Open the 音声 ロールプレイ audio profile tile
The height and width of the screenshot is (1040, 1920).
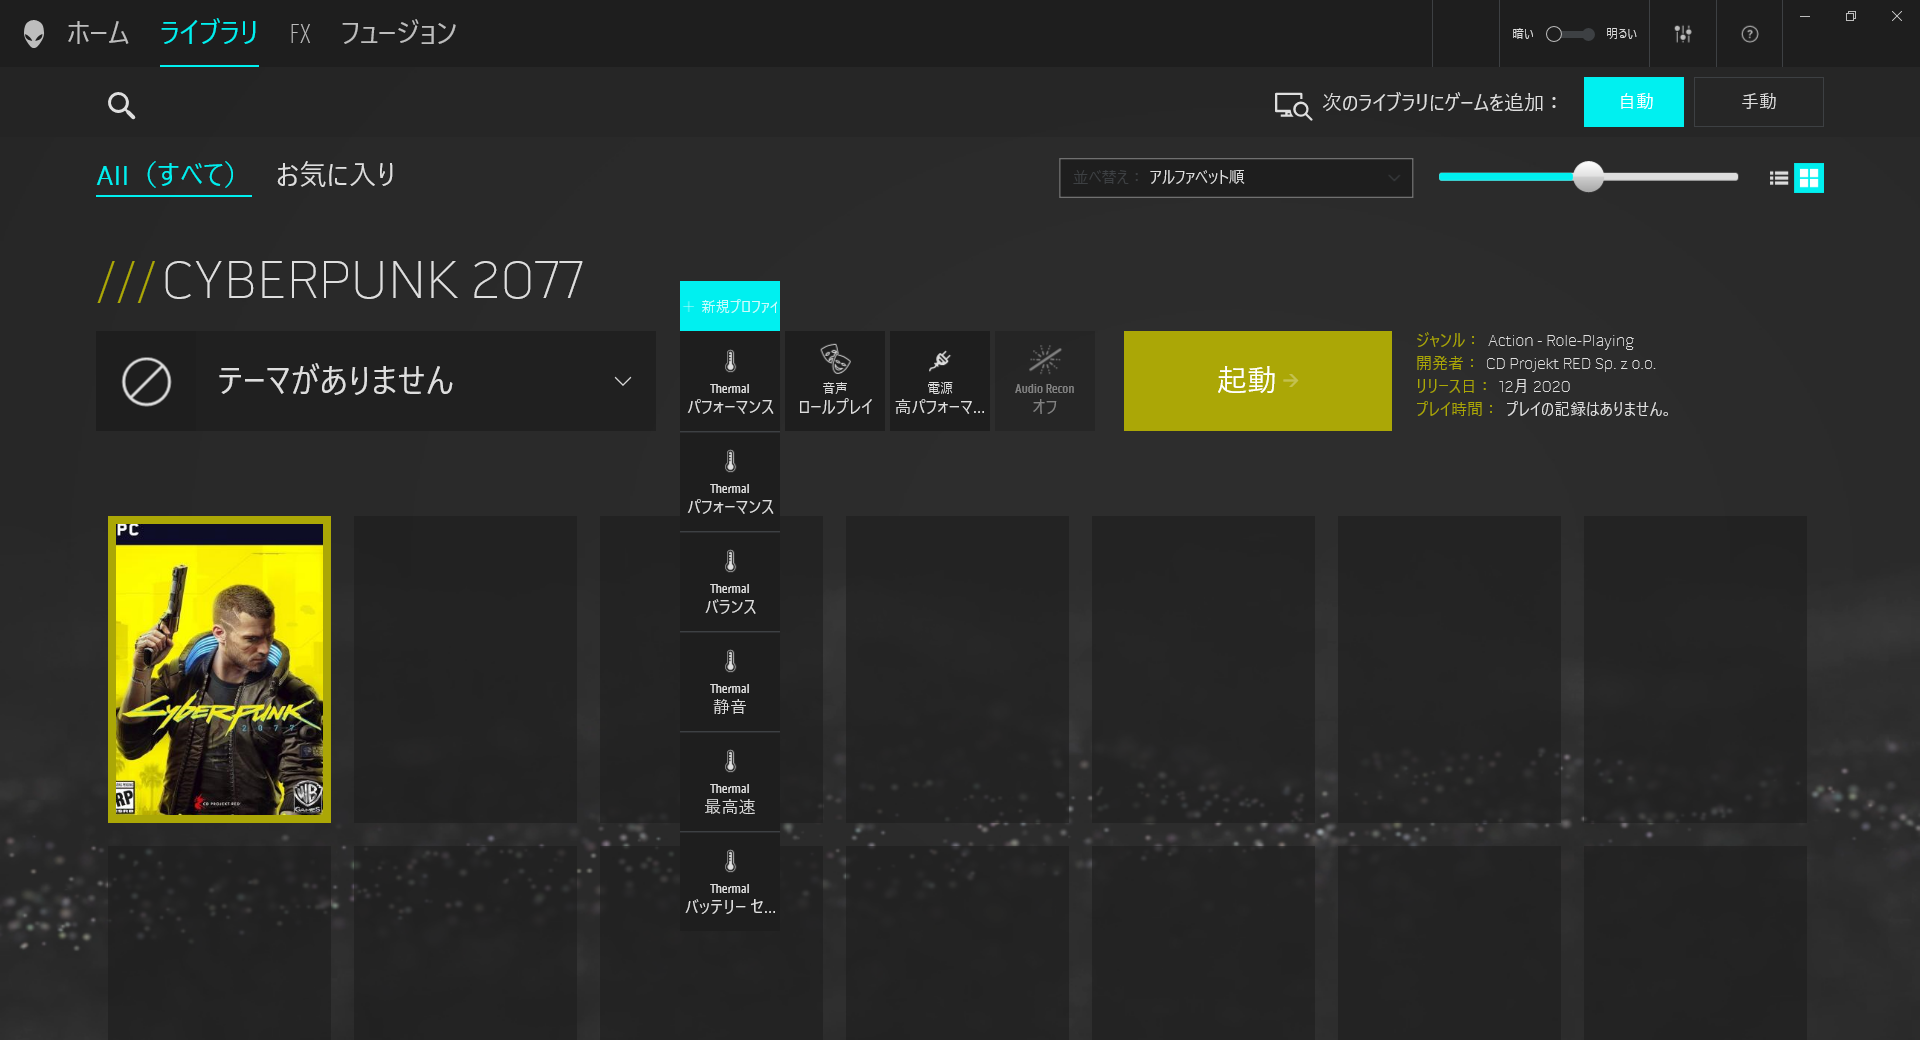pos(835,381)
